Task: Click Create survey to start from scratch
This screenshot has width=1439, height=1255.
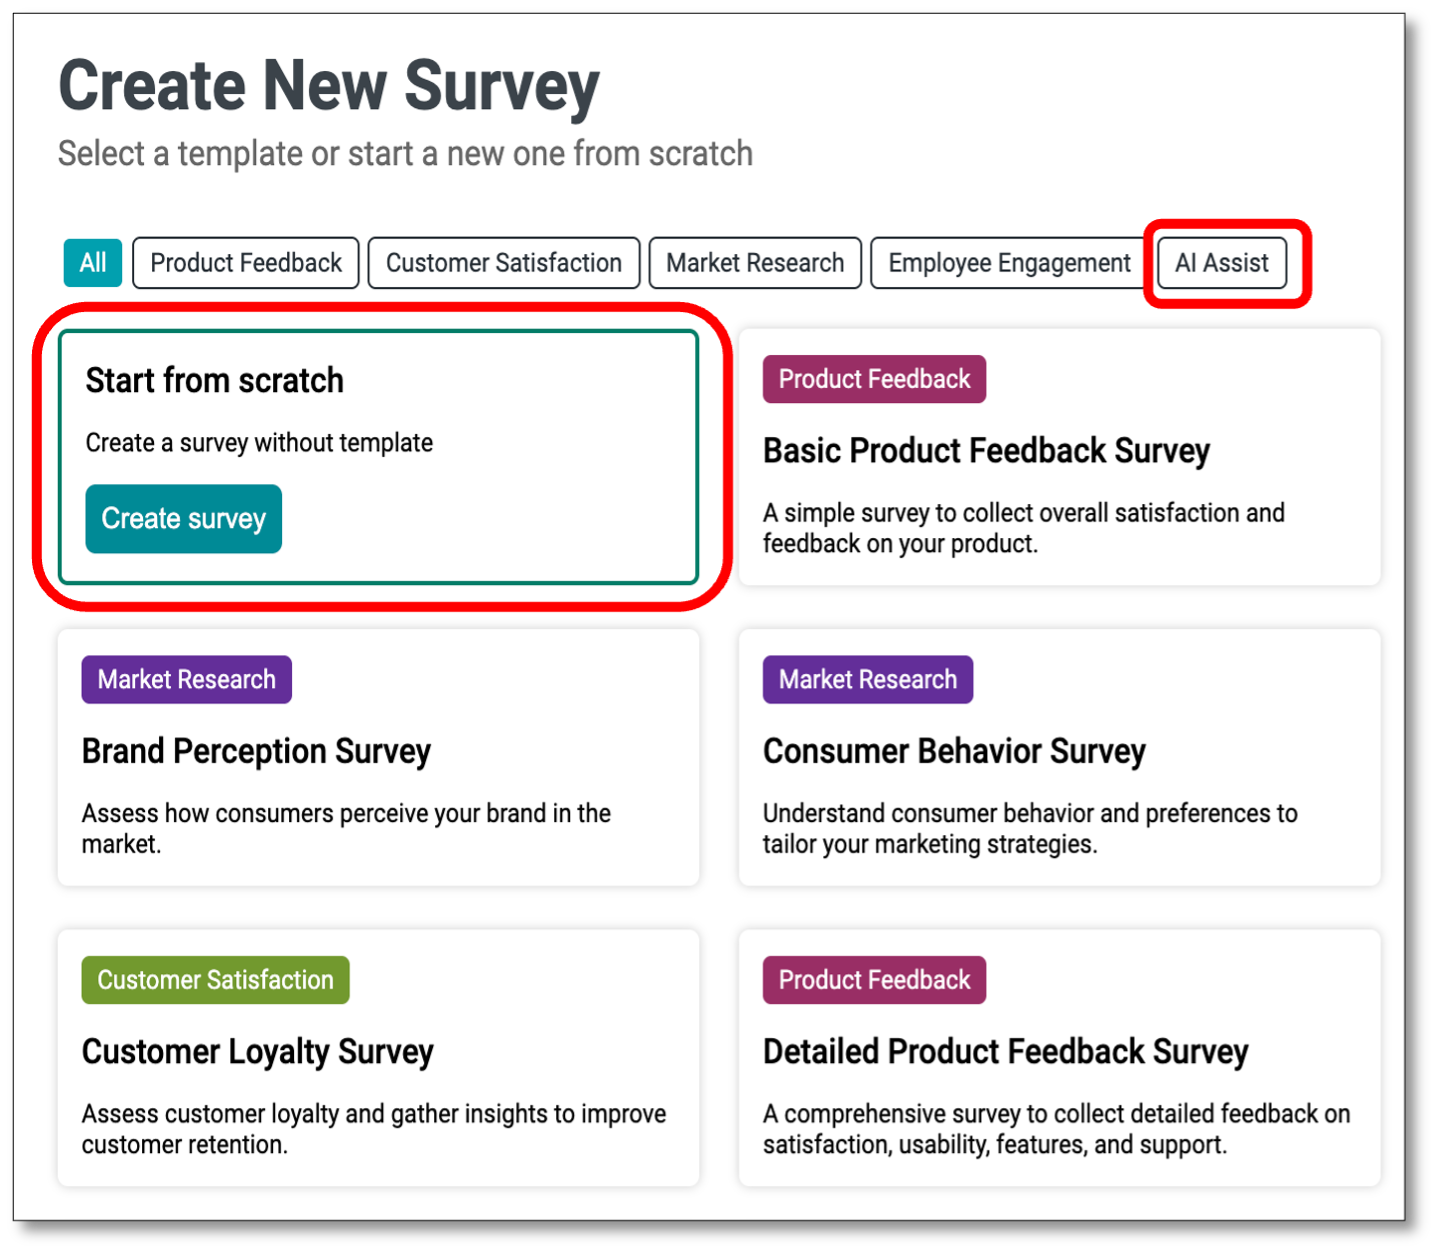Action: 183,518
